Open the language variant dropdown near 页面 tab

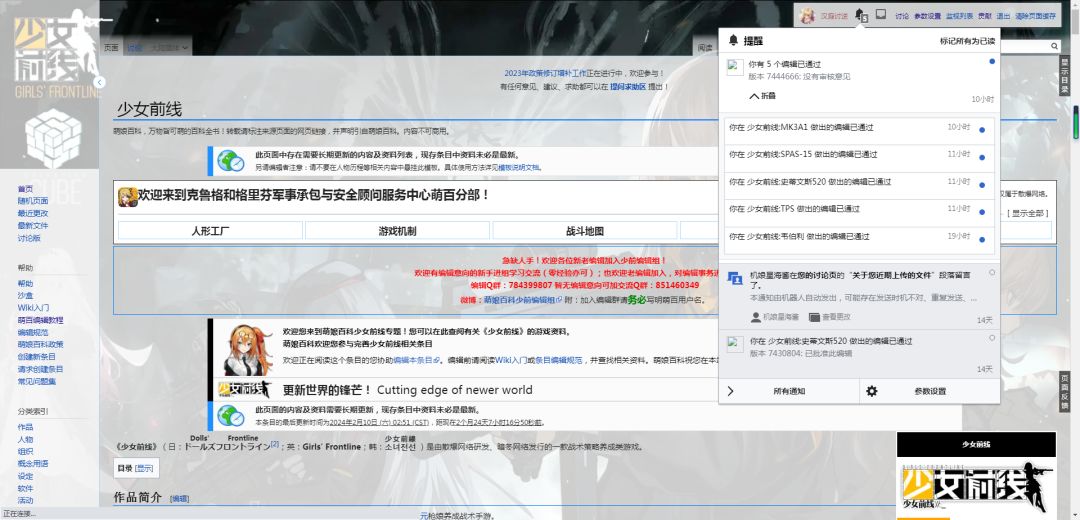169,48
